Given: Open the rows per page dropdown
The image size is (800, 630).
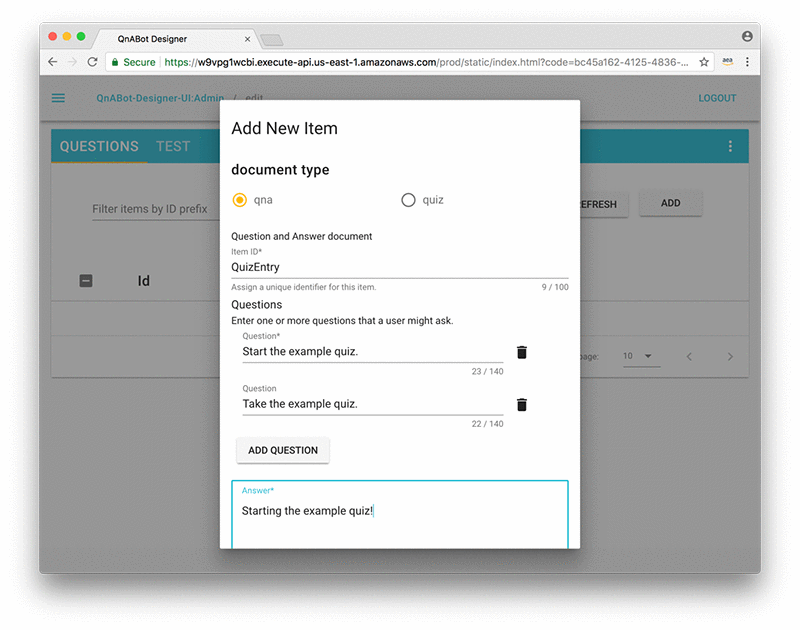Looking at the screenshot, I should click(641, 356).
